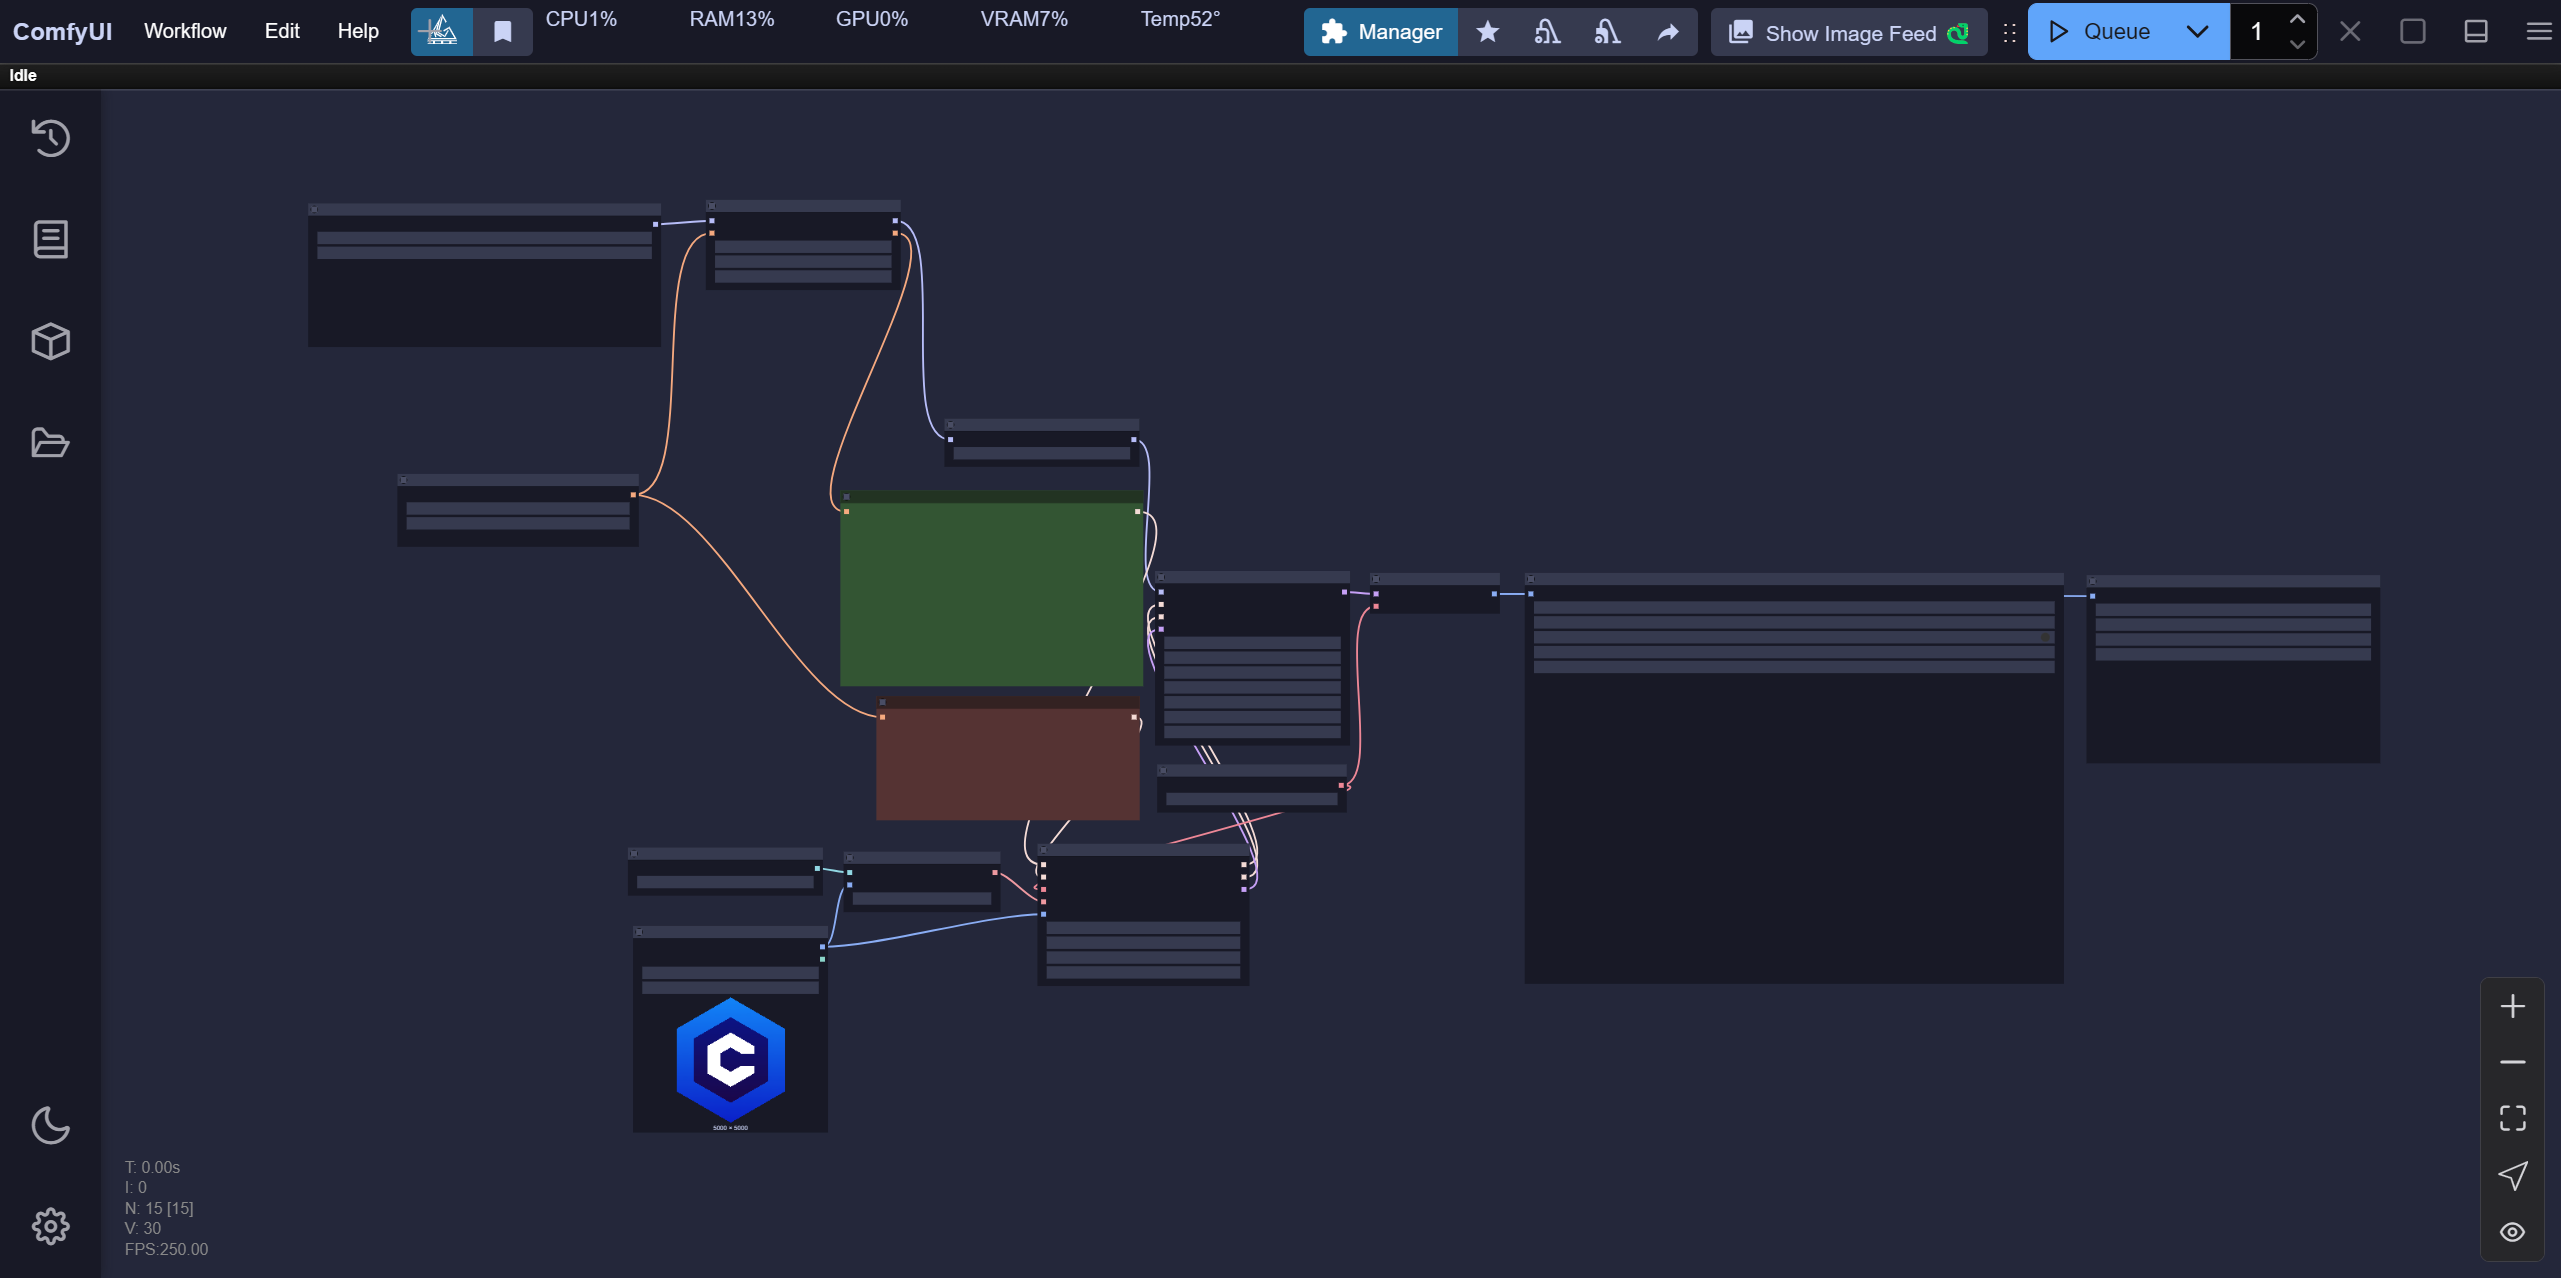Open the hamburger menu at top right

click(x=2538, y=32)
